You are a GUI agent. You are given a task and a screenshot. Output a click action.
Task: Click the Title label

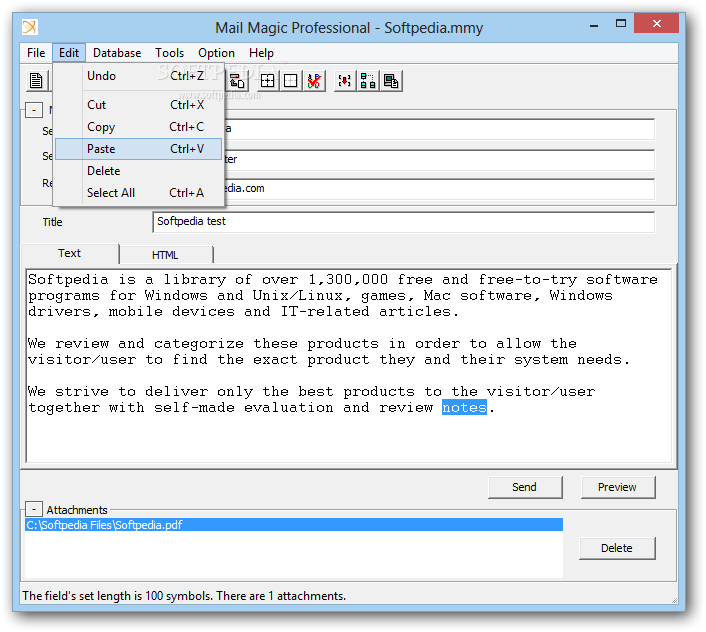point(53,222)
